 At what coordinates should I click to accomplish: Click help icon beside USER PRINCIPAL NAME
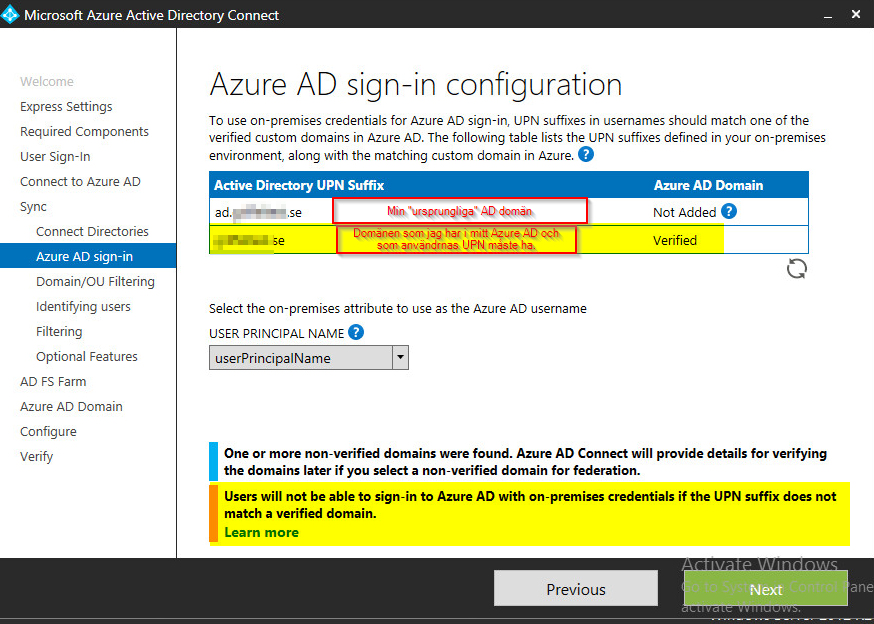[x=356, y=333]
